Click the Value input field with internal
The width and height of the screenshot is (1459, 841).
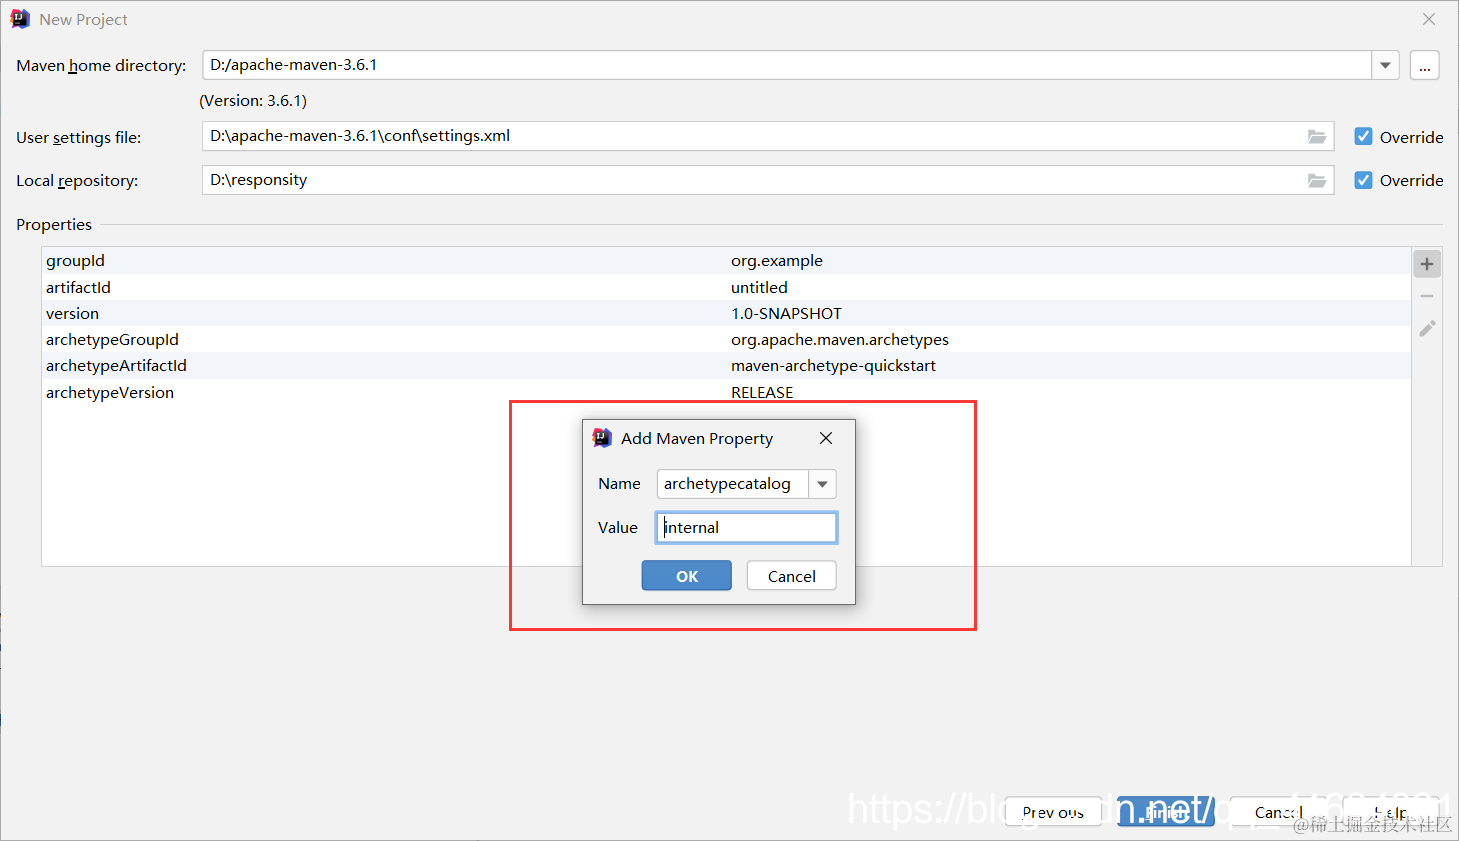pos(746,528)
